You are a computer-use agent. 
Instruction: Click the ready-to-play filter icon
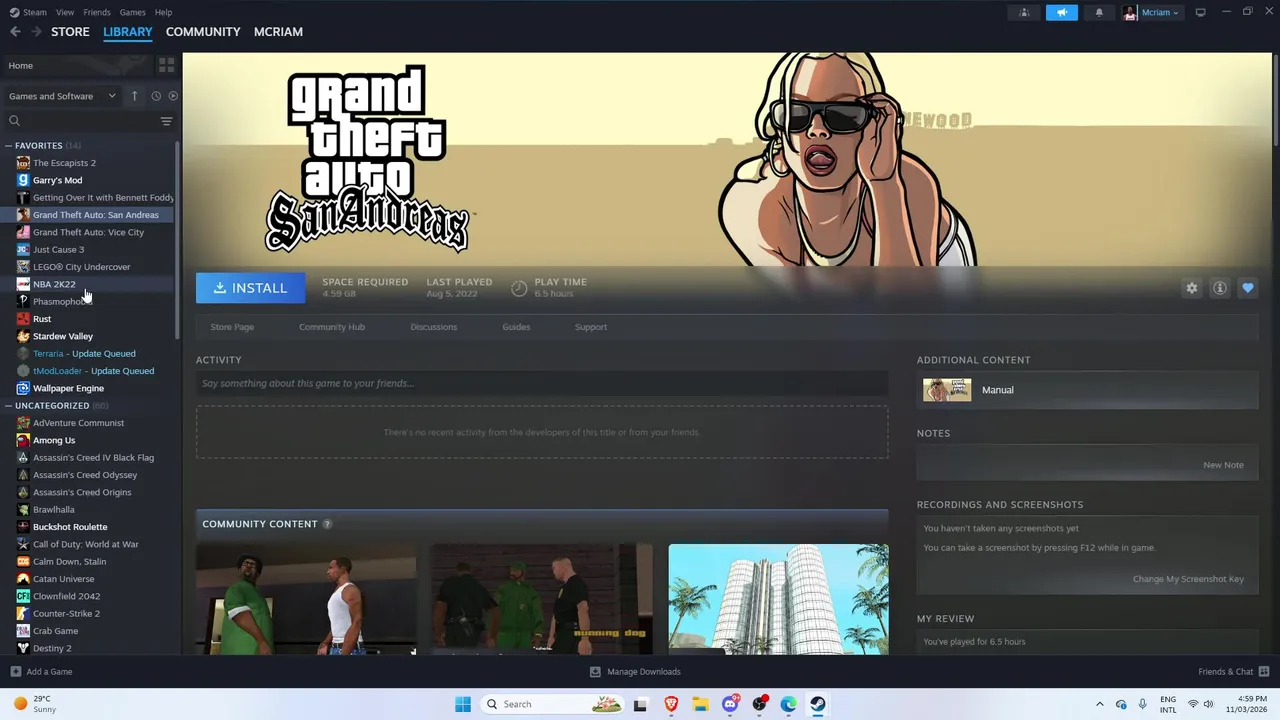point(173,96)
